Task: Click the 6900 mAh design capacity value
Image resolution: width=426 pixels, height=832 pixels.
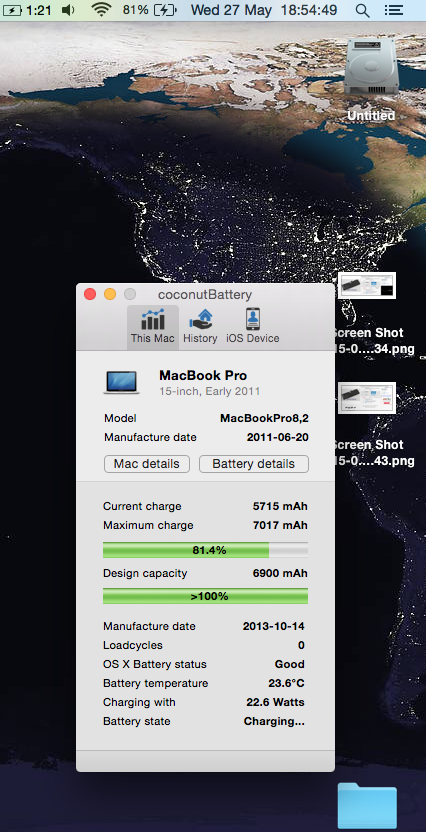Action: [x=280, y=574]
